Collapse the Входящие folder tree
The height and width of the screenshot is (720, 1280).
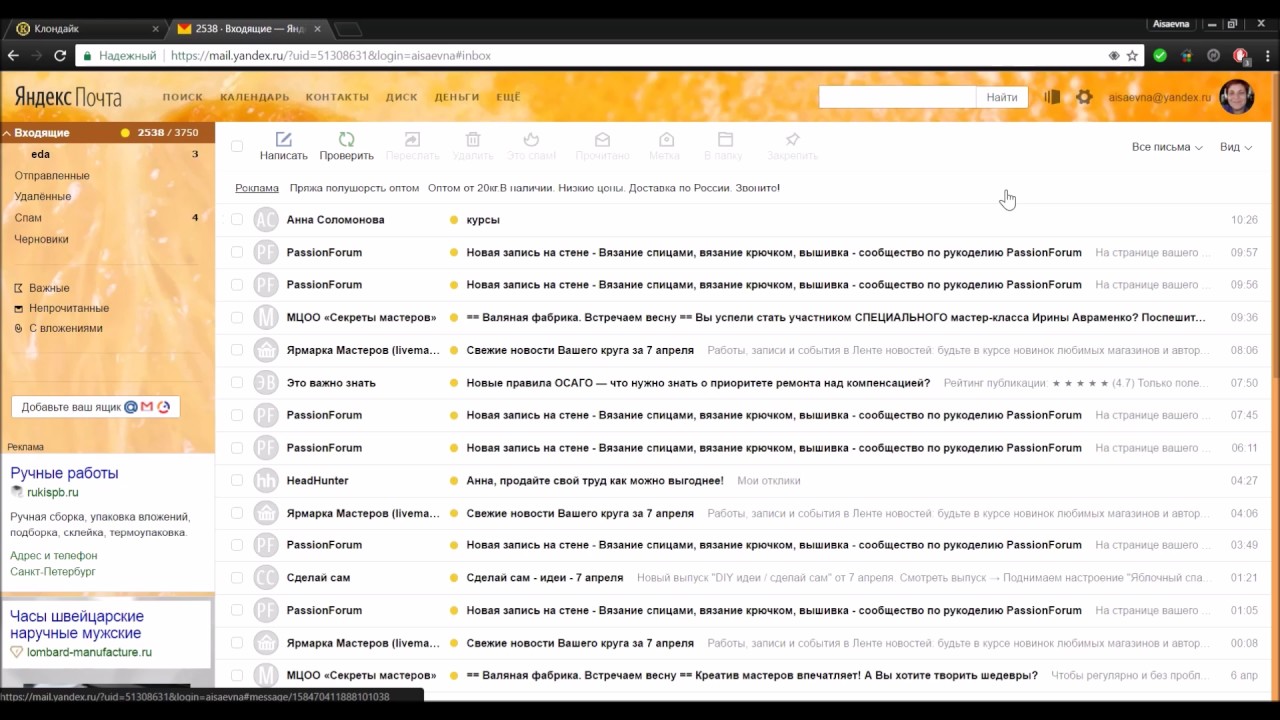tap(6, 133)
